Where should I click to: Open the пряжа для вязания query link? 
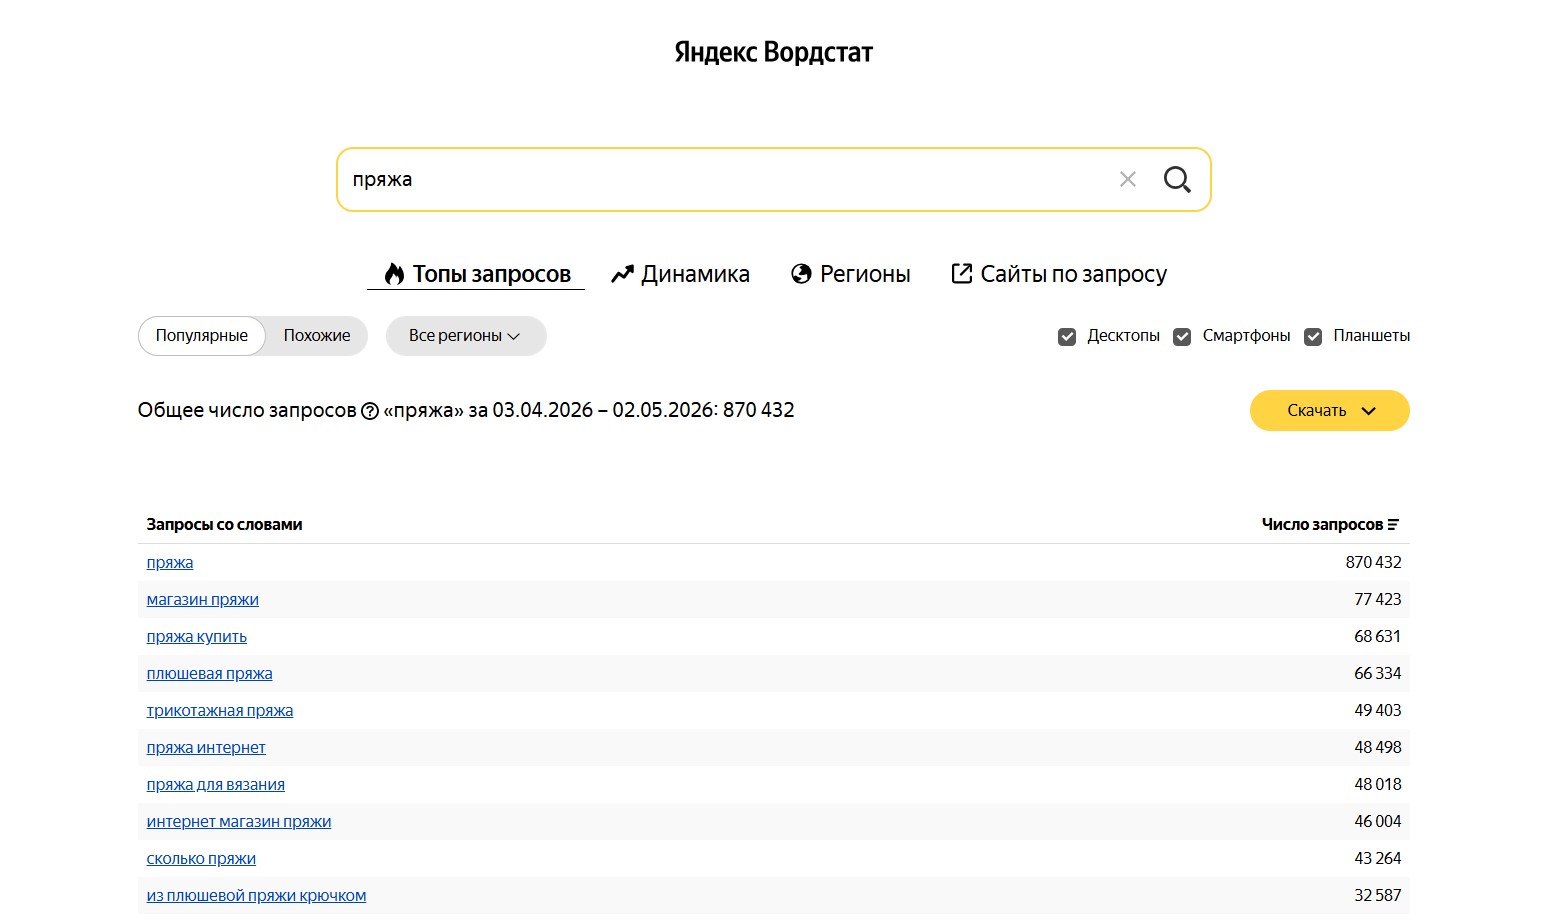click(216, 784)
